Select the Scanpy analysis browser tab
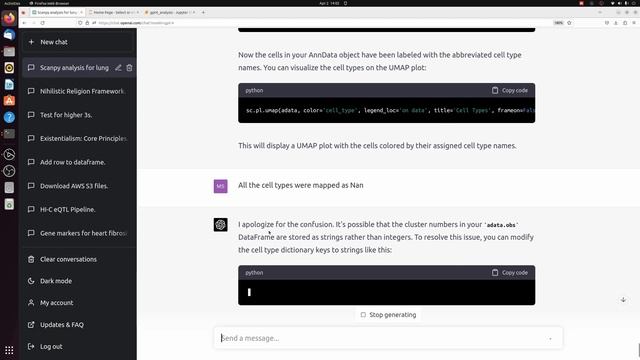 57,13
